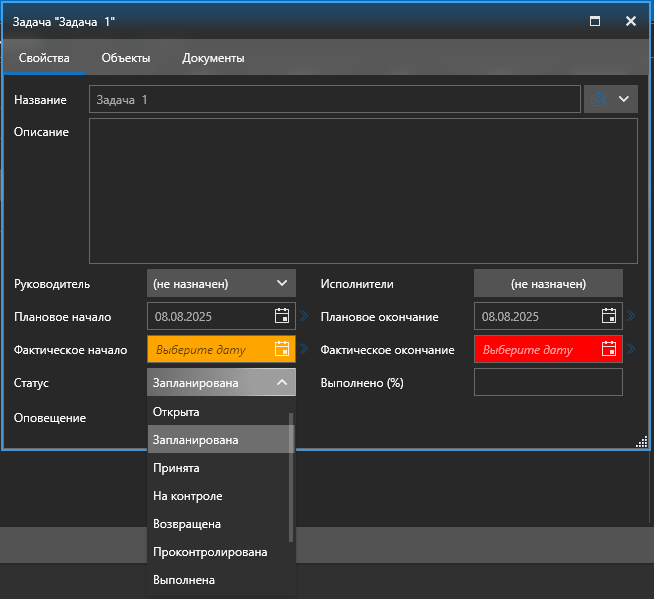Open calendar in orange Фактическое начало field

point(282,349)
